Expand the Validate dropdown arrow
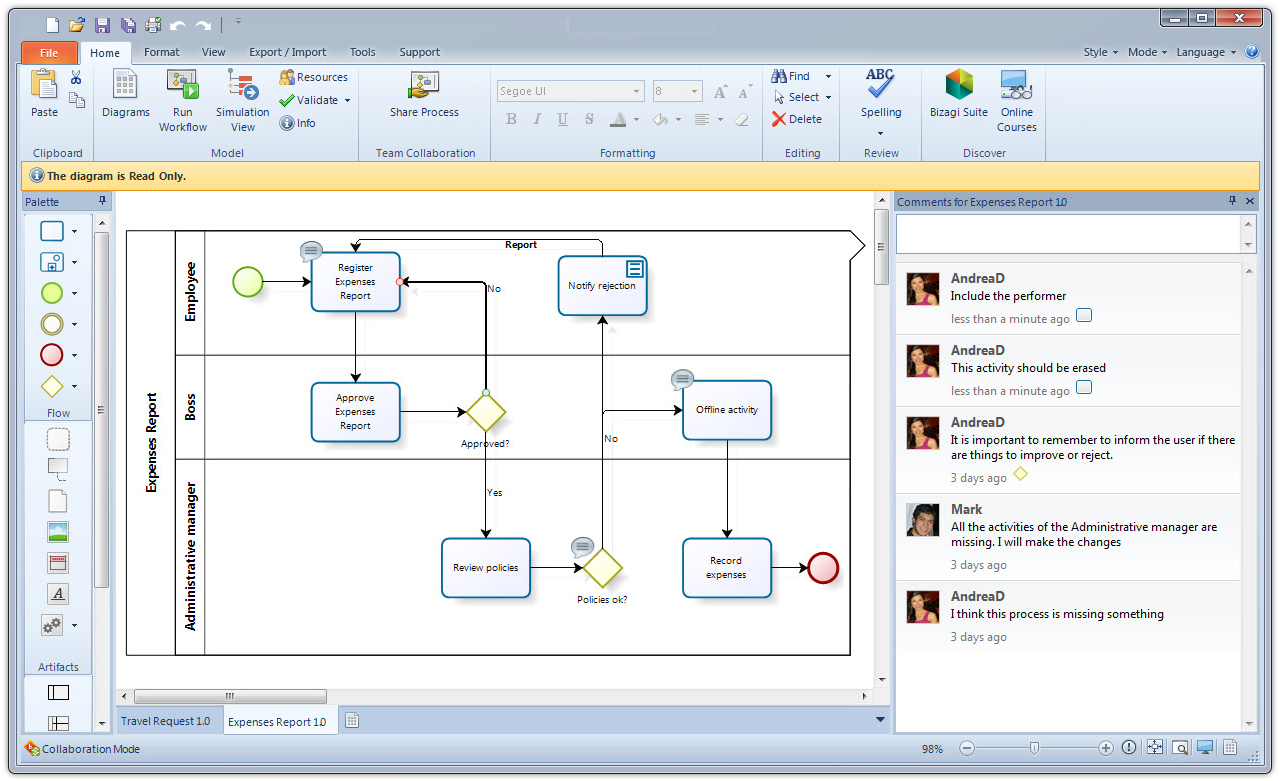Screen dimensions: 1280x781 (347, 100)
